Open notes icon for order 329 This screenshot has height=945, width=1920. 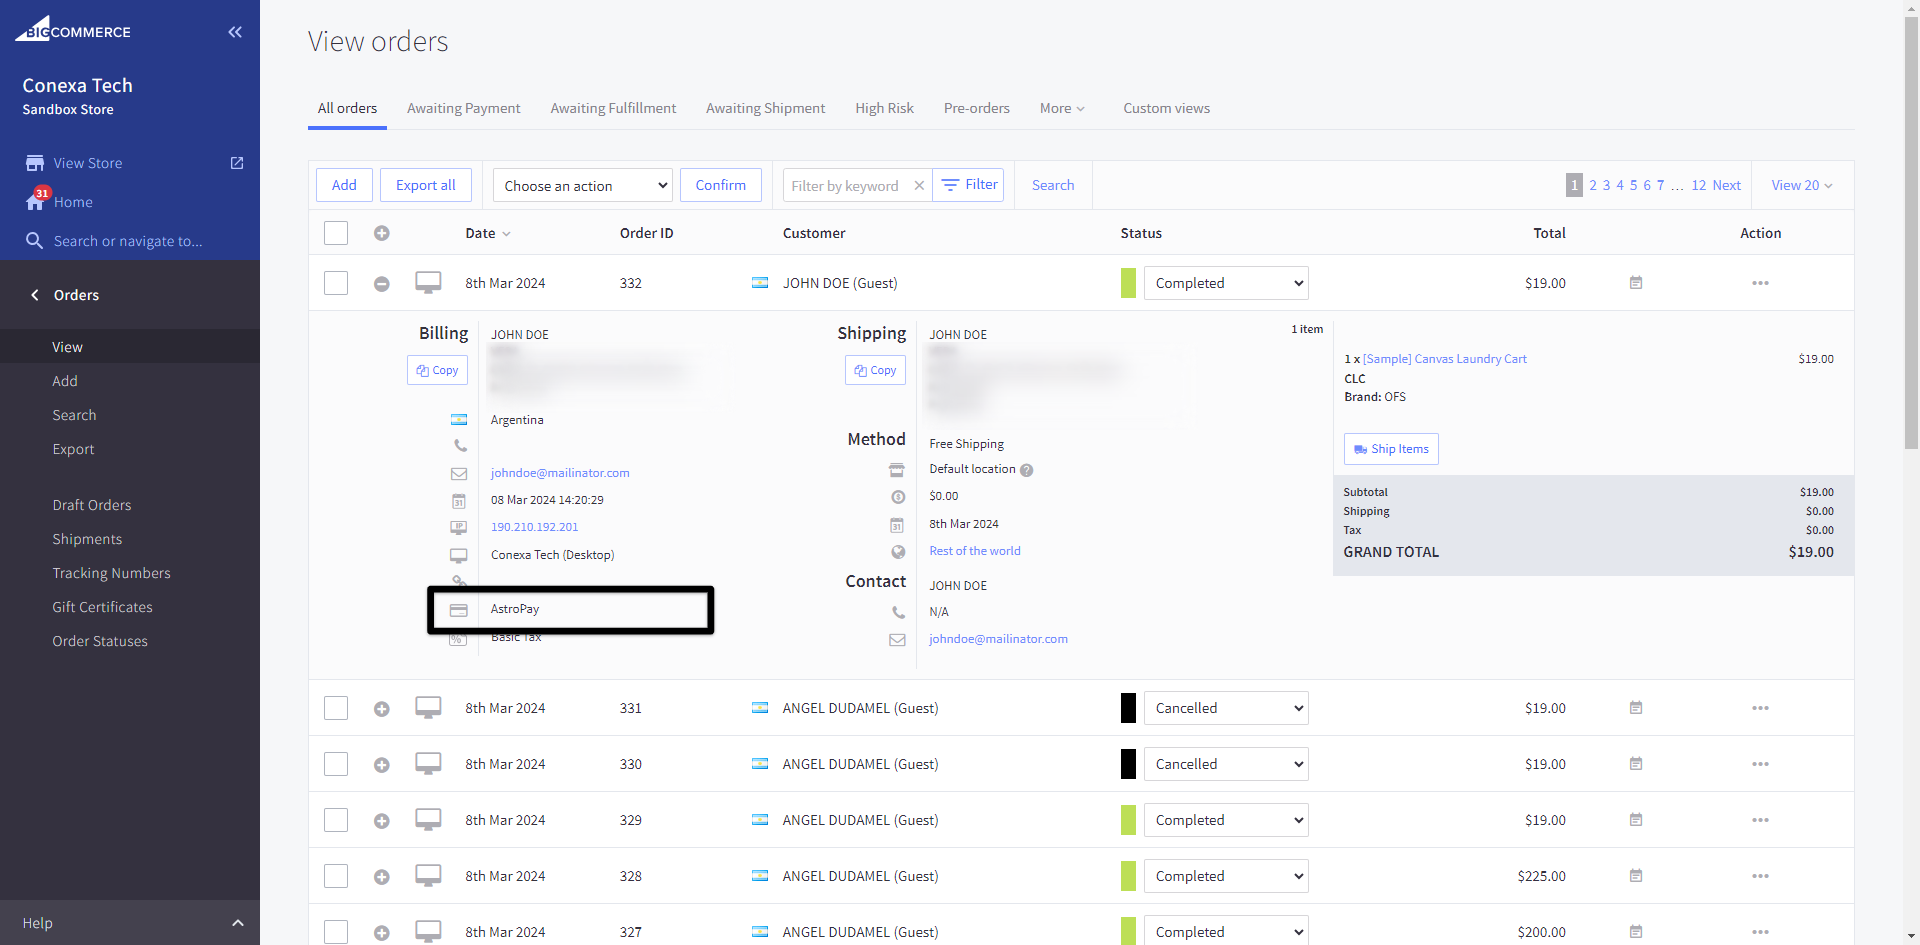tap(1636, 820)
